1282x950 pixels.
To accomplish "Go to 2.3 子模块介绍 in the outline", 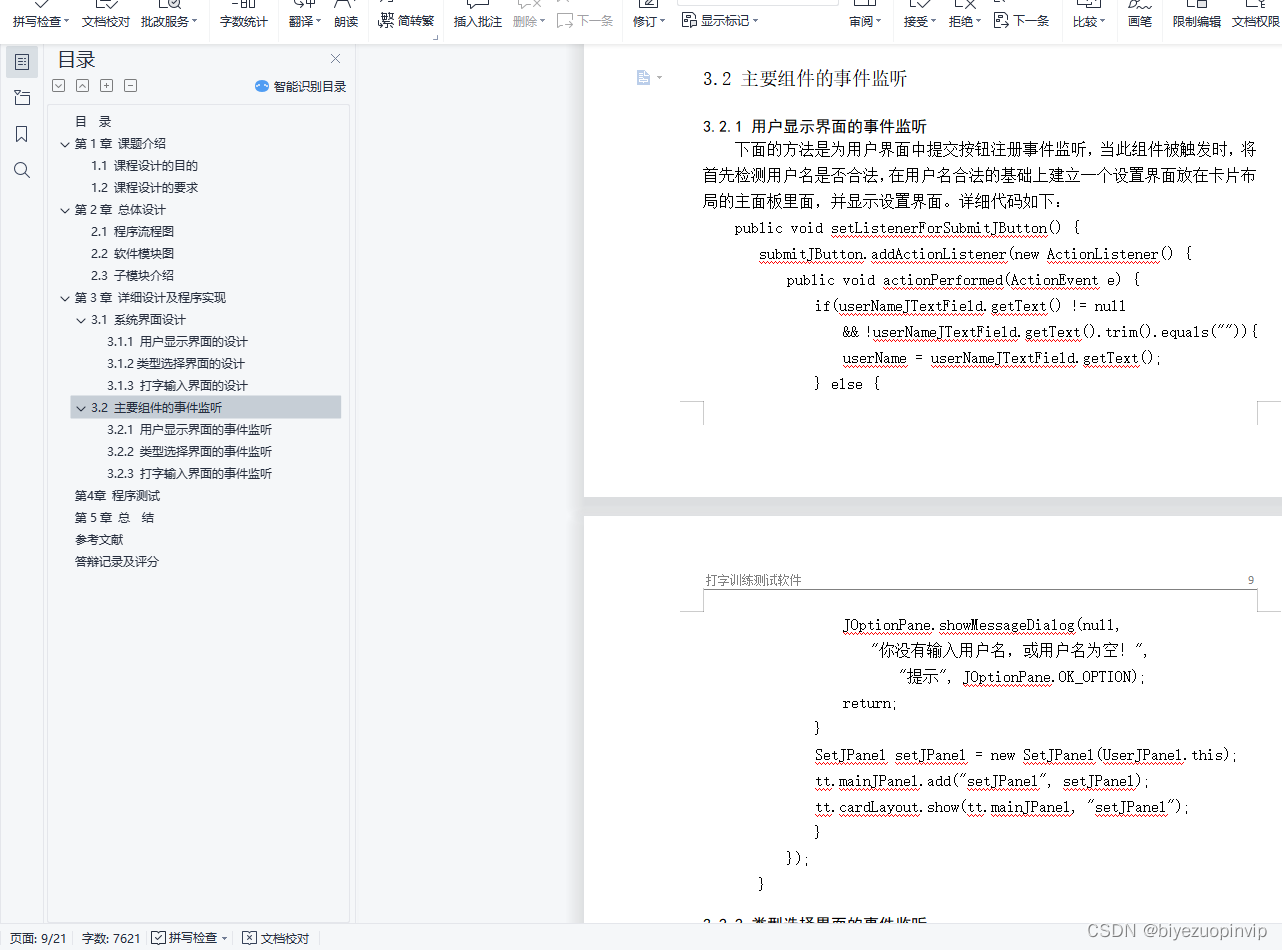I will tap(132, 276).
